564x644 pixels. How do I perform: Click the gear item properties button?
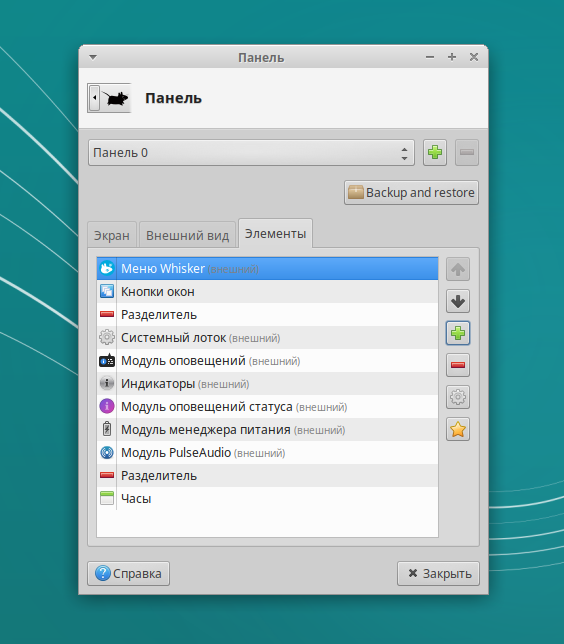tap(458, 397)
